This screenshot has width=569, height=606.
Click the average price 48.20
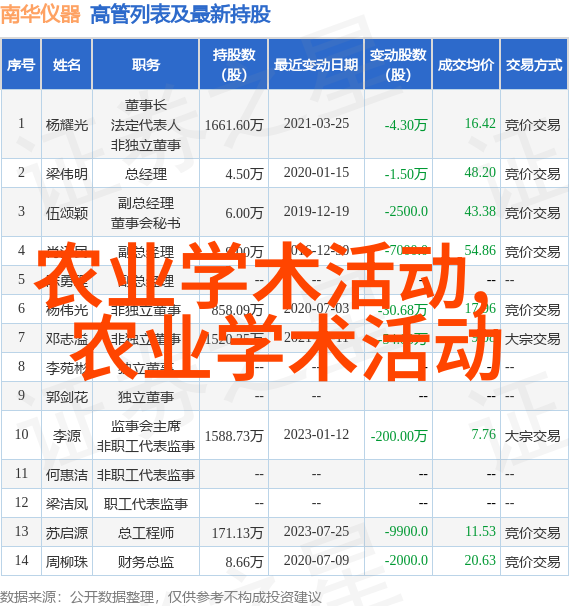click(480, 173)
